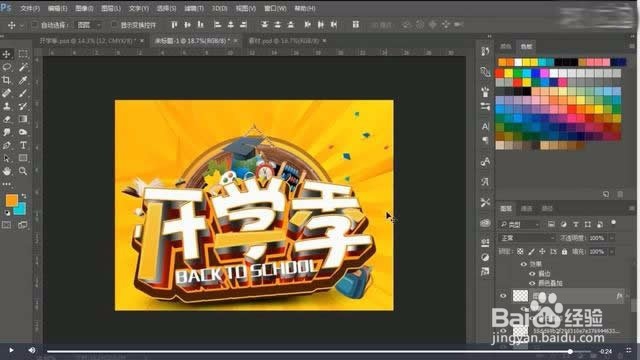Hide the 效果 effects group eye
The width and height of the screenshot is (640, 360).
pyautogui.click(x=524, y=264)
